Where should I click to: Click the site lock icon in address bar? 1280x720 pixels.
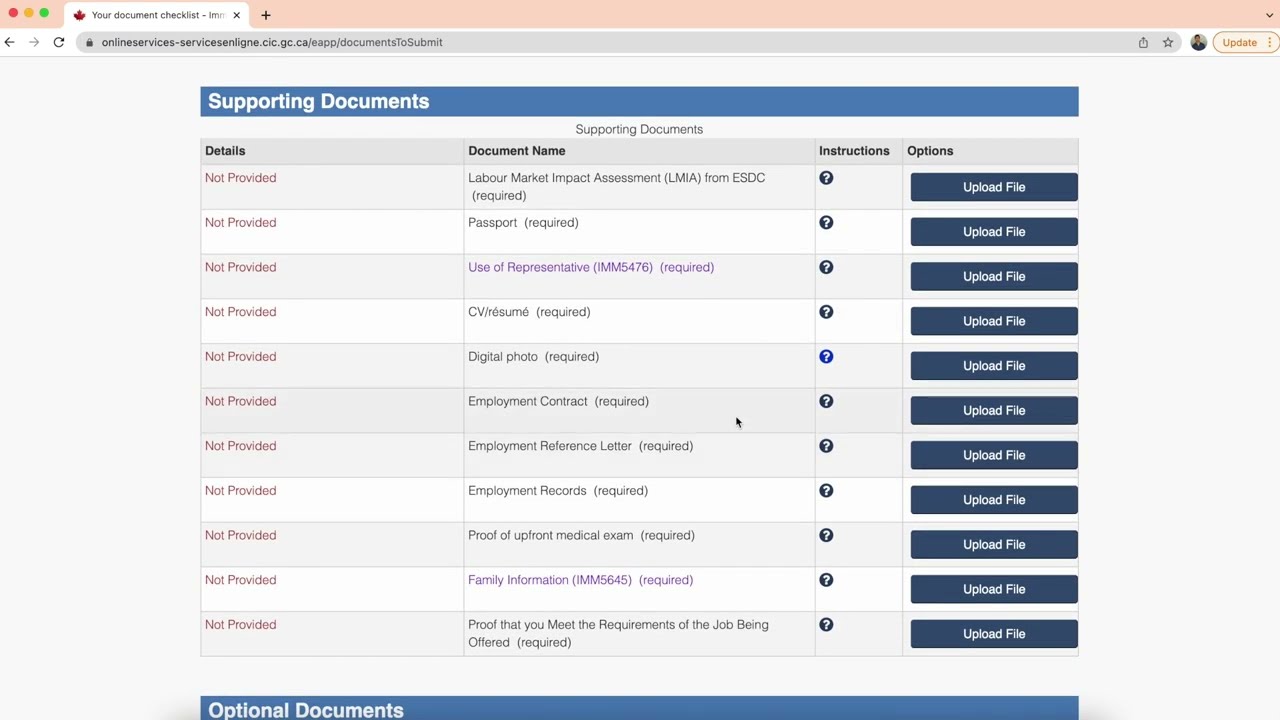pos(90,42)
